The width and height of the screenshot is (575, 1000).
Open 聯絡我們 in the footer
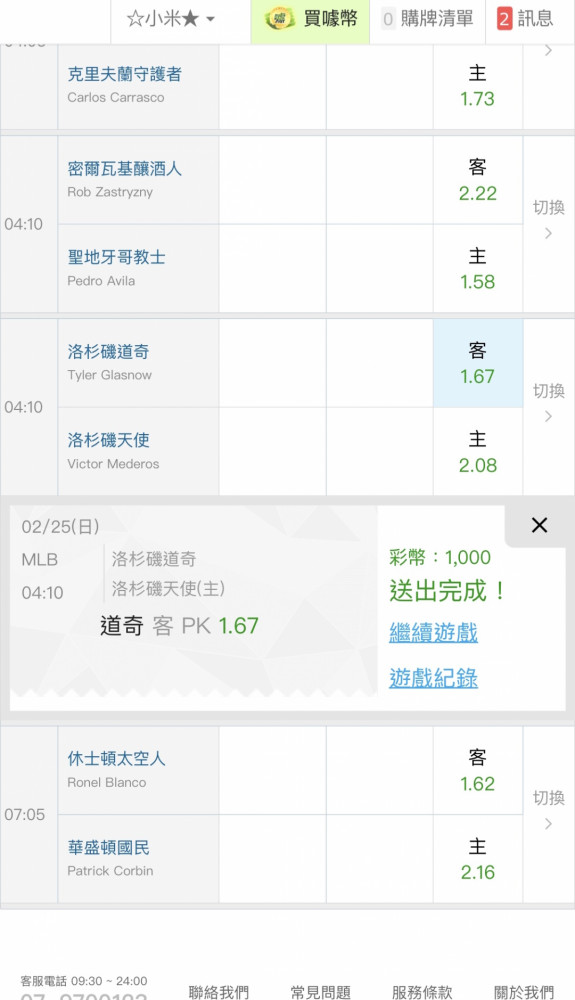219,992
